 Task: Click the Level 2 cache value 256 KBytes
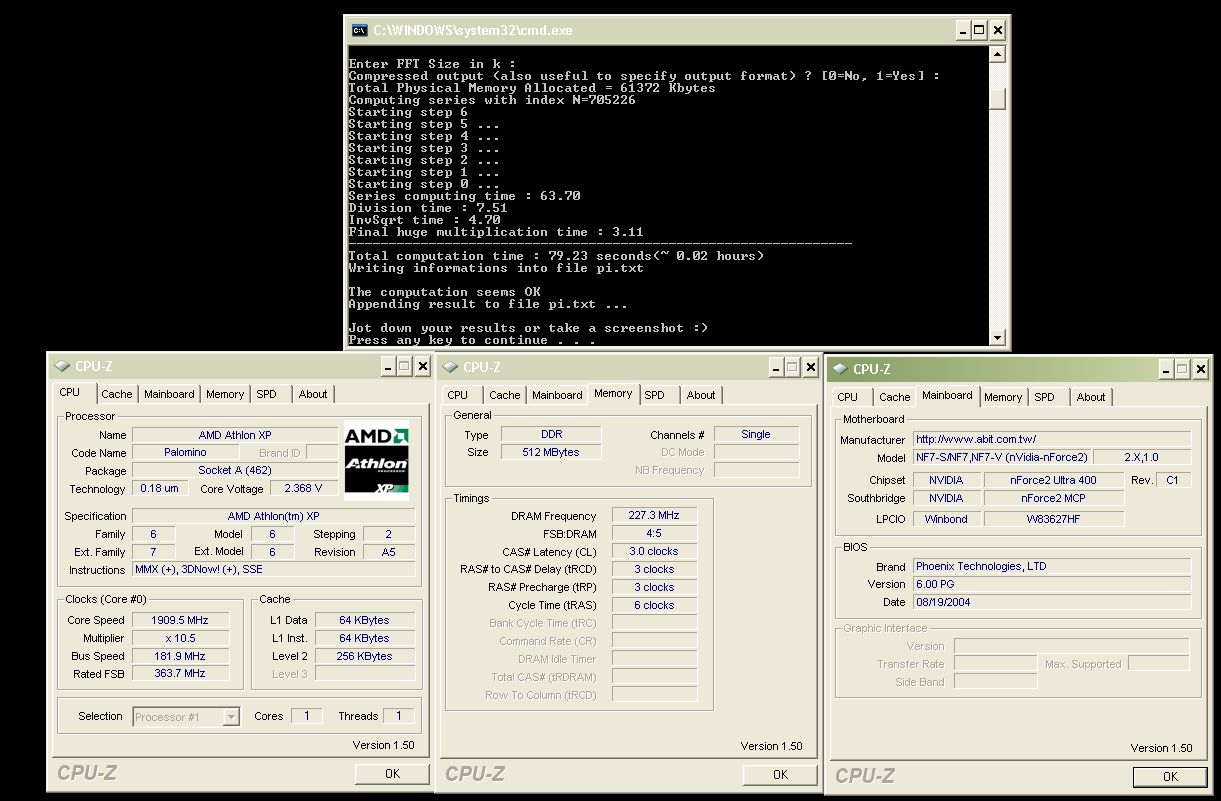click(365, 656)
